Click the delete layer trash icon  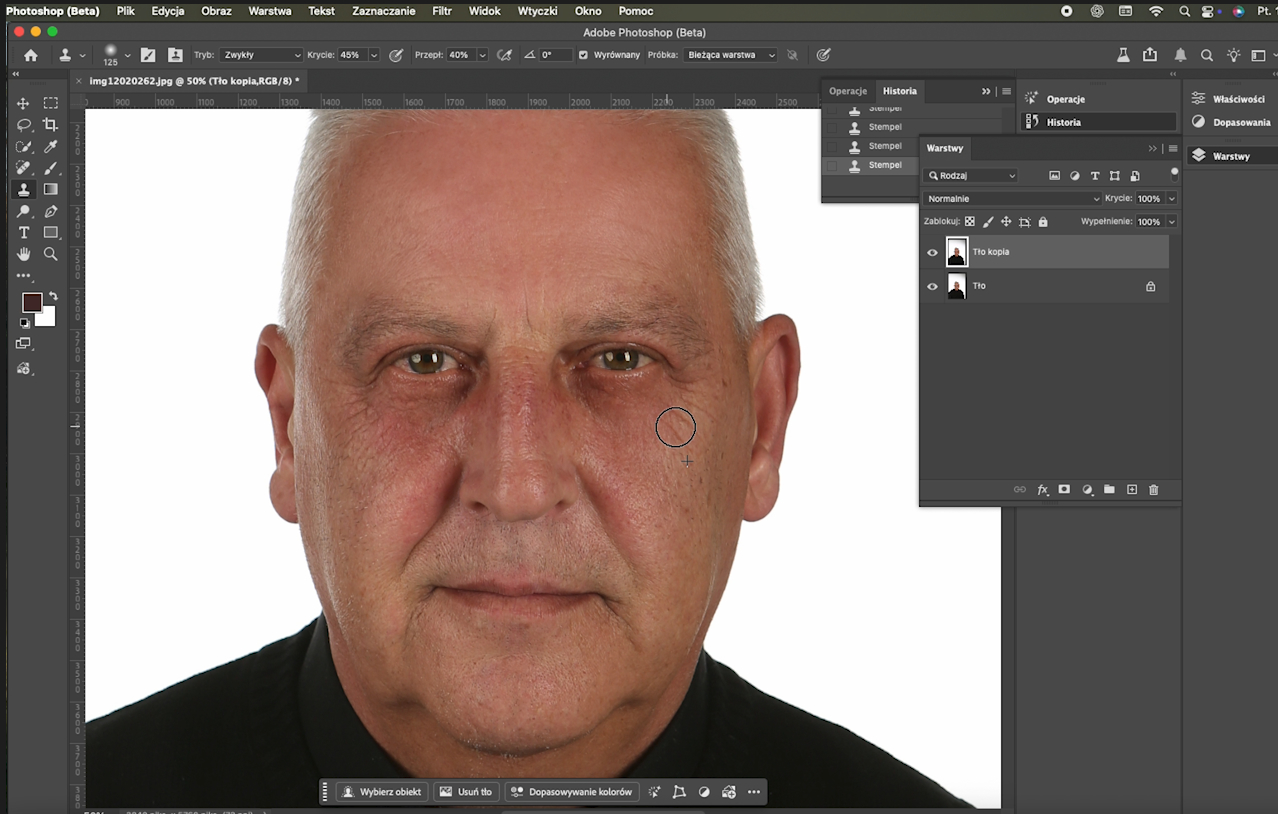pos(1153,490)
